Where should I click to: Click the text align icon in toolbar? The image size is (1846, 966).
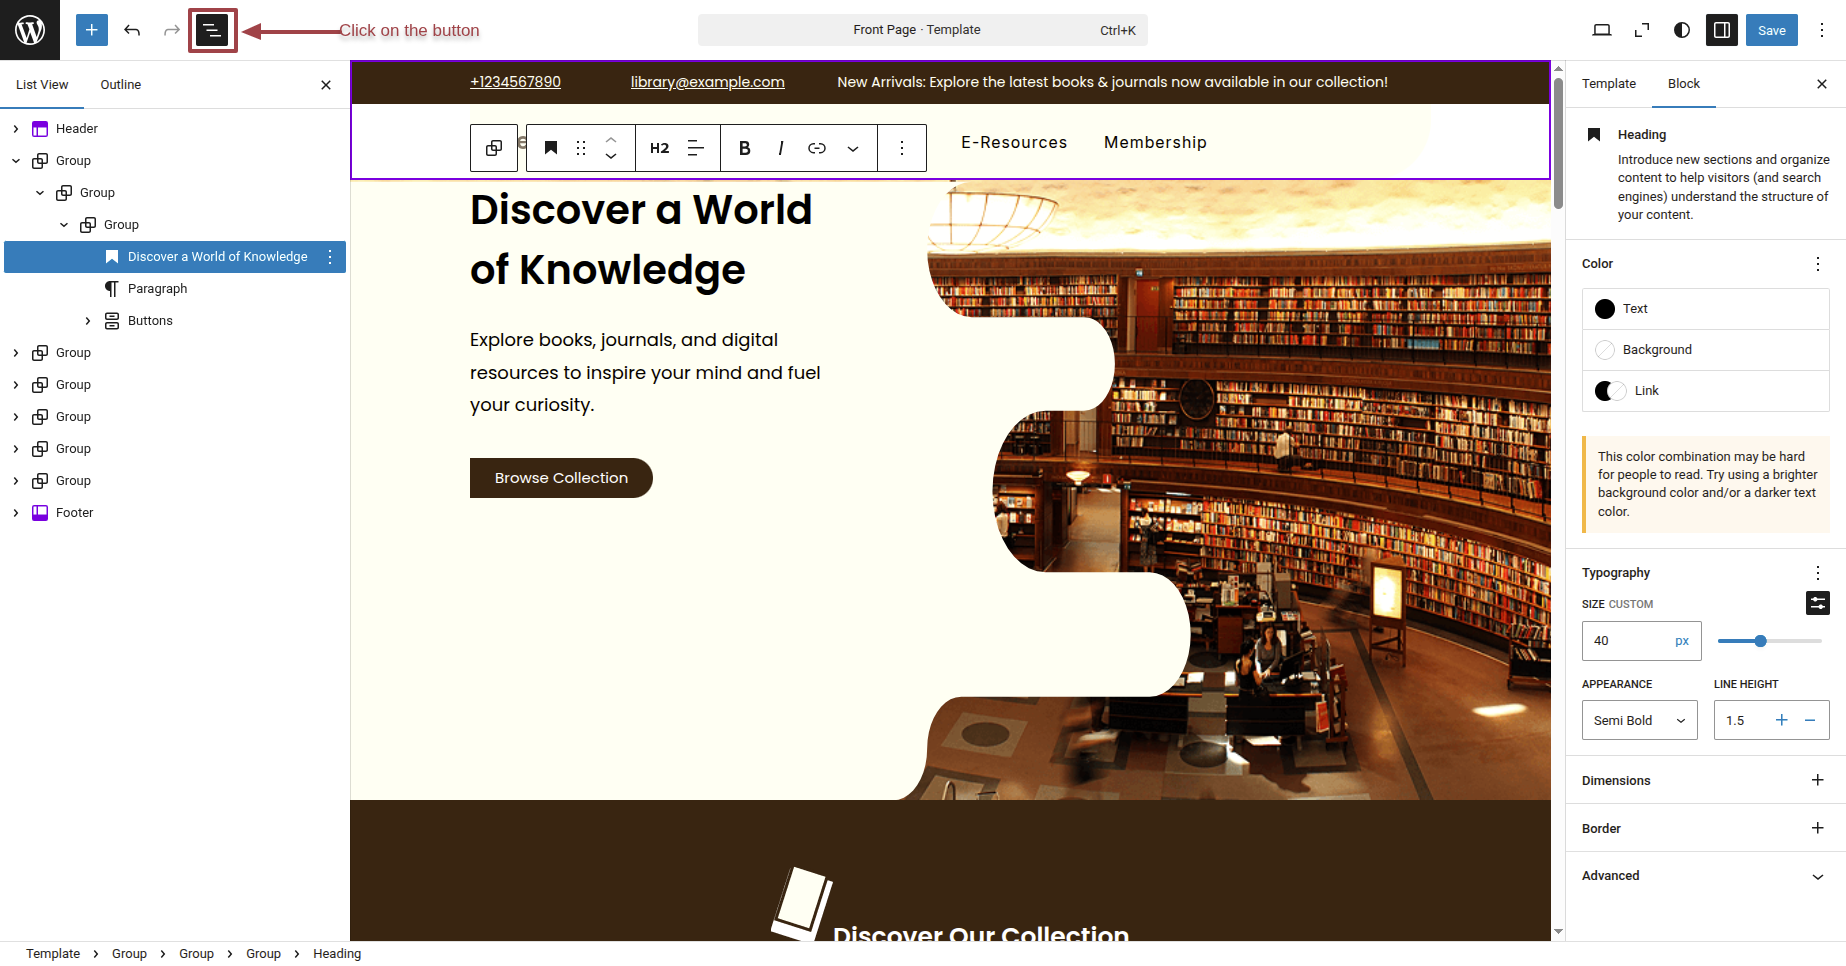[696, 148]
